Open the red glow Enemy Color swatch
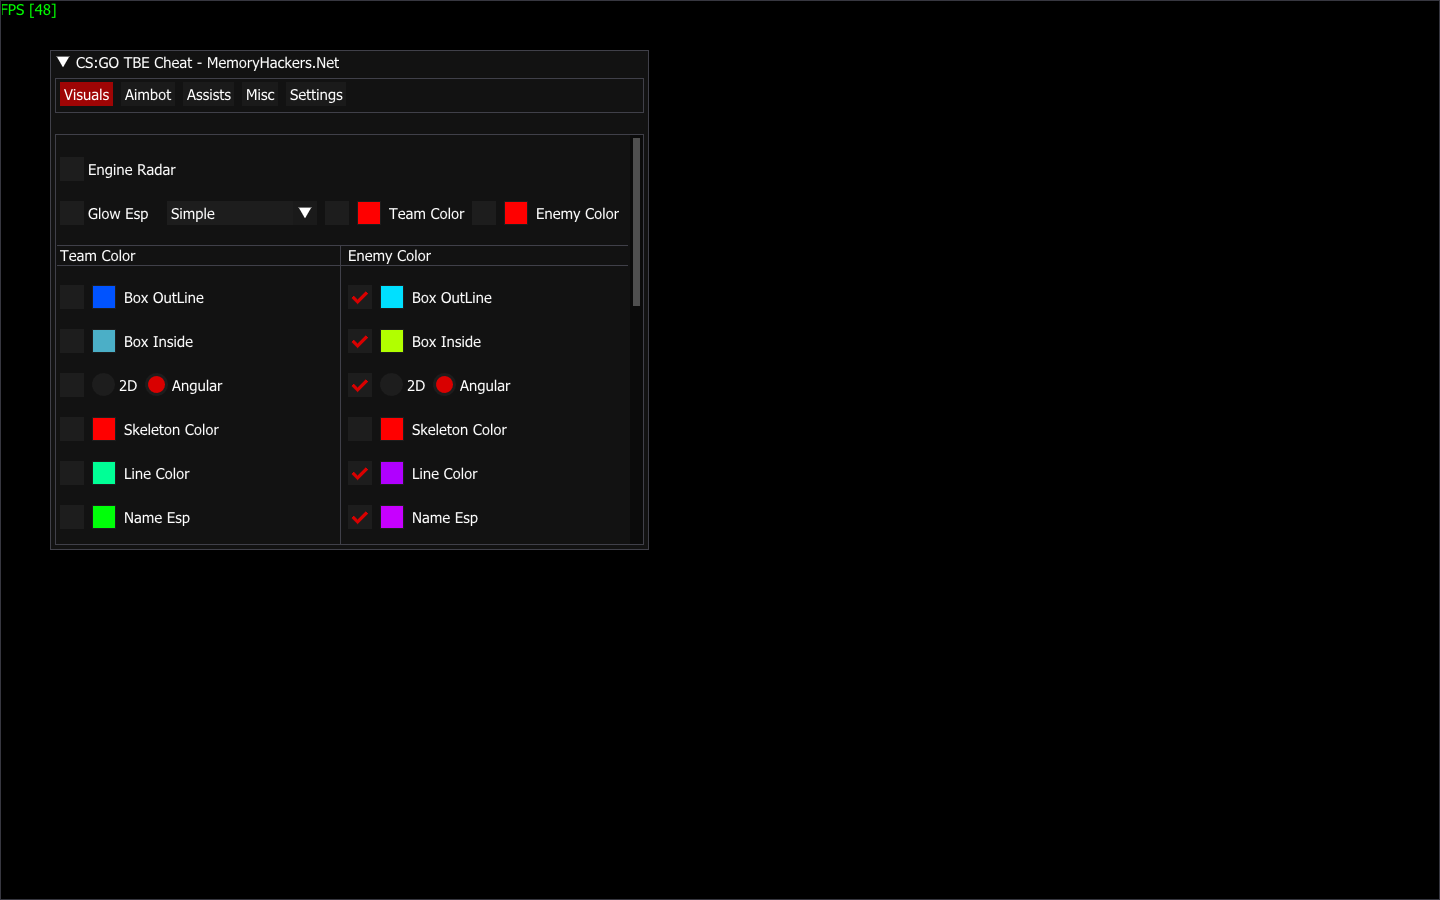This screenshot has width=1440, height=900. coord(516,213)
